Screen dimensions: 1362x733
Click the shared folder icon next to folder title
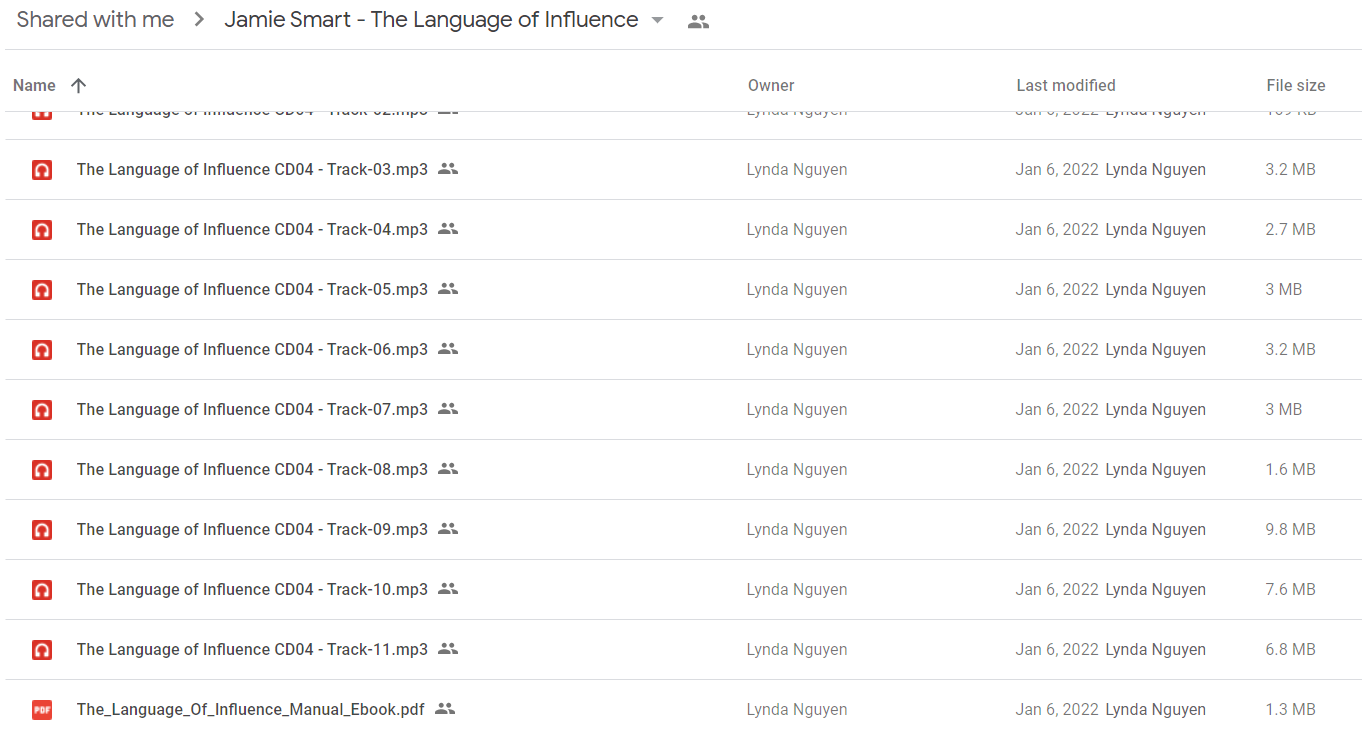(x=699, y=21)
